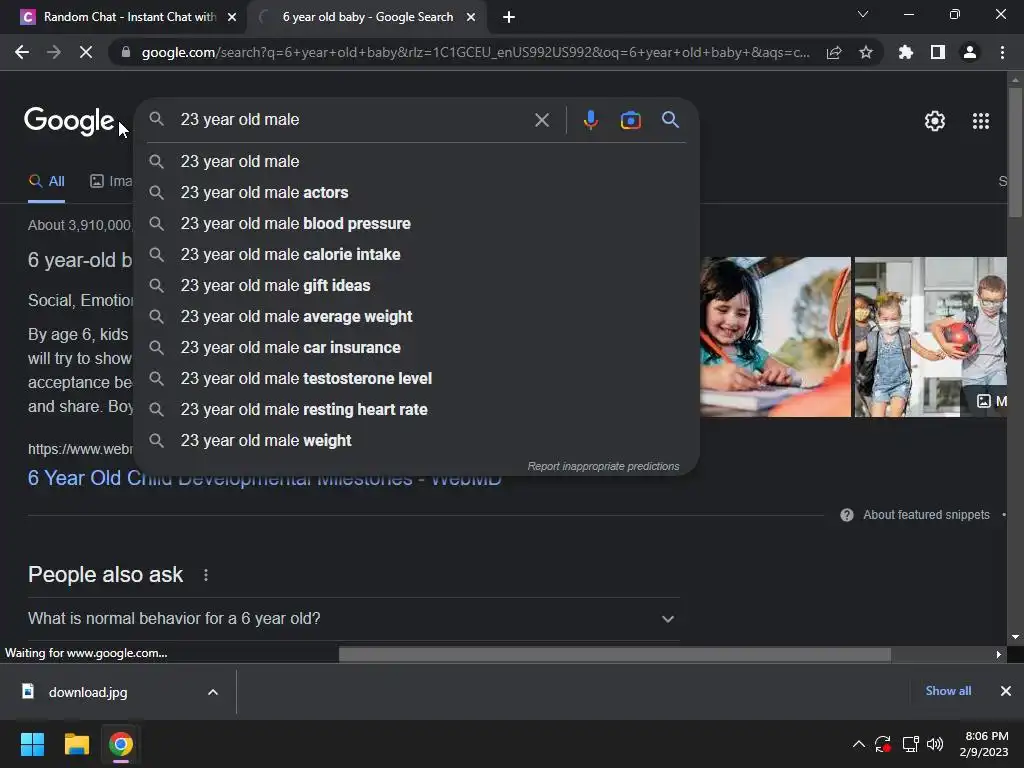The image size is (1024, 768).
Task: Click the horizontal scrollbar right arrow
Action: (998, 654)
